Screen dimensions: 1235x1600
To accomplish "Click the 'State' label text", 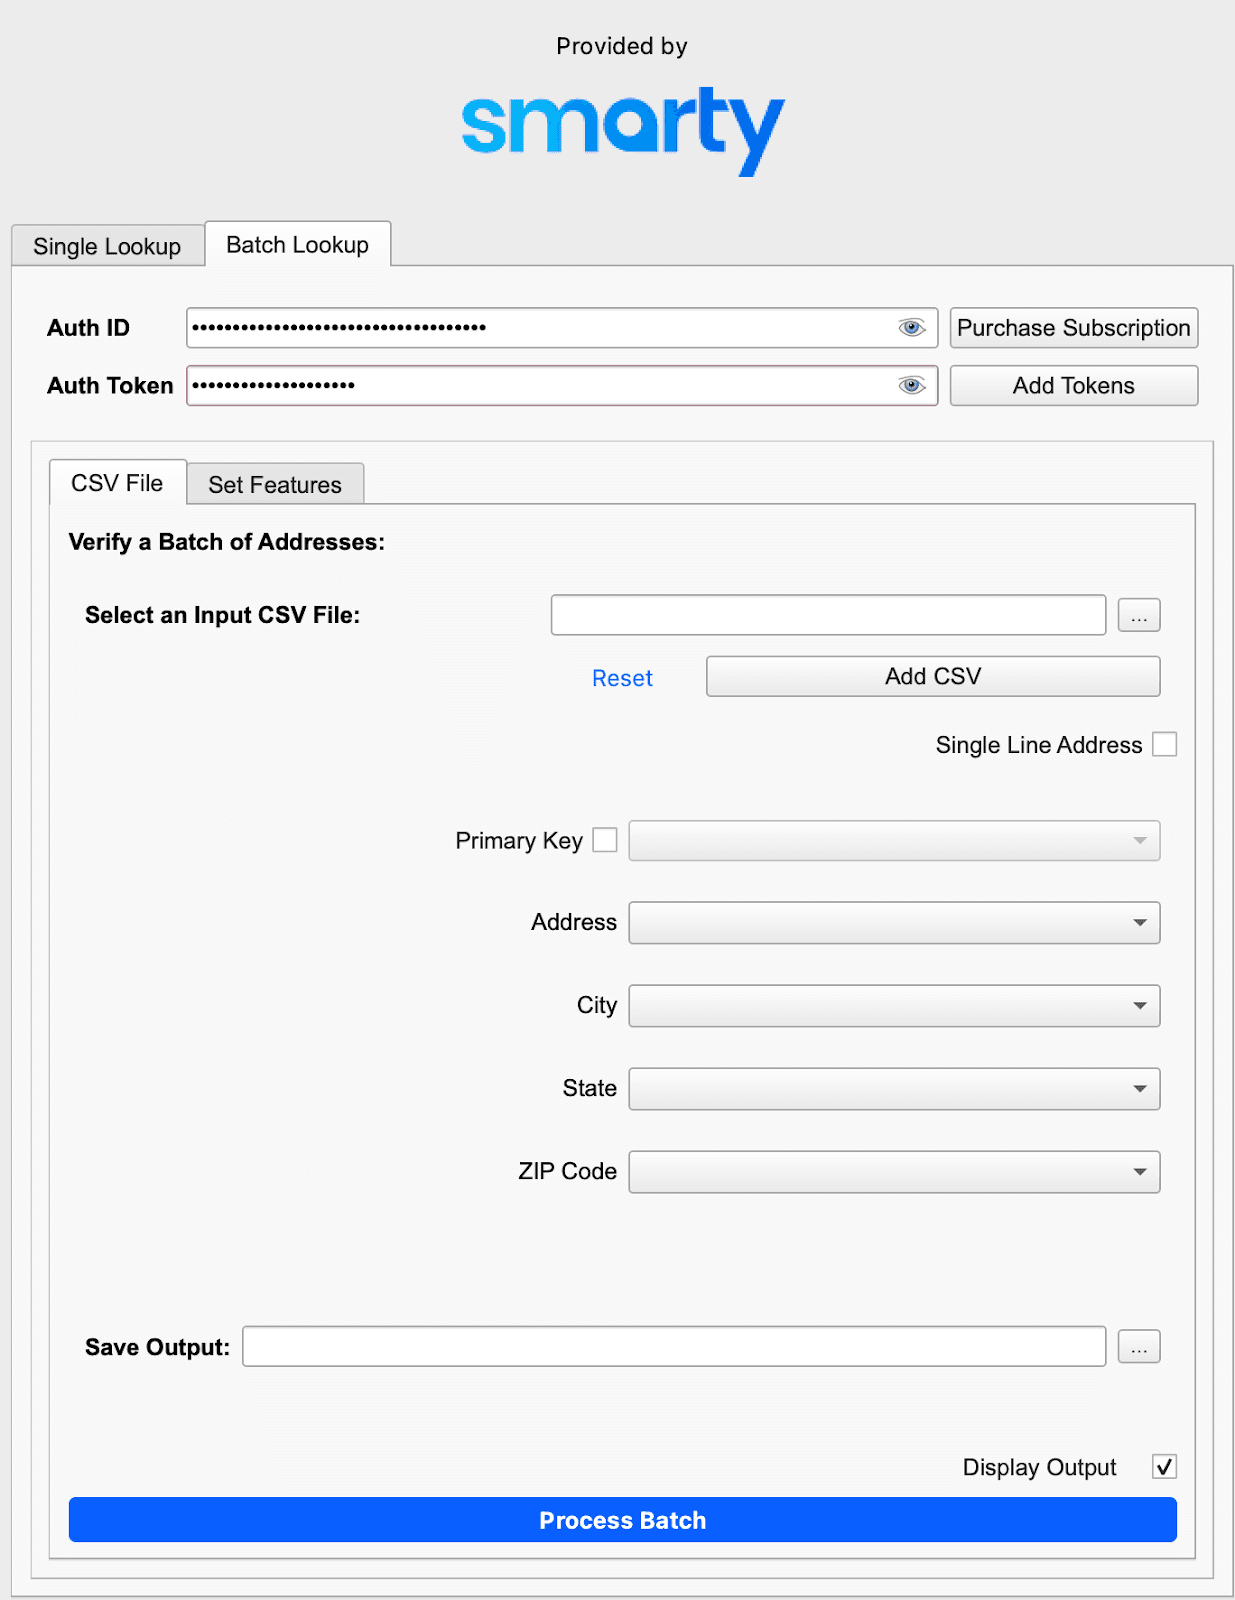I will (590, 1088).
